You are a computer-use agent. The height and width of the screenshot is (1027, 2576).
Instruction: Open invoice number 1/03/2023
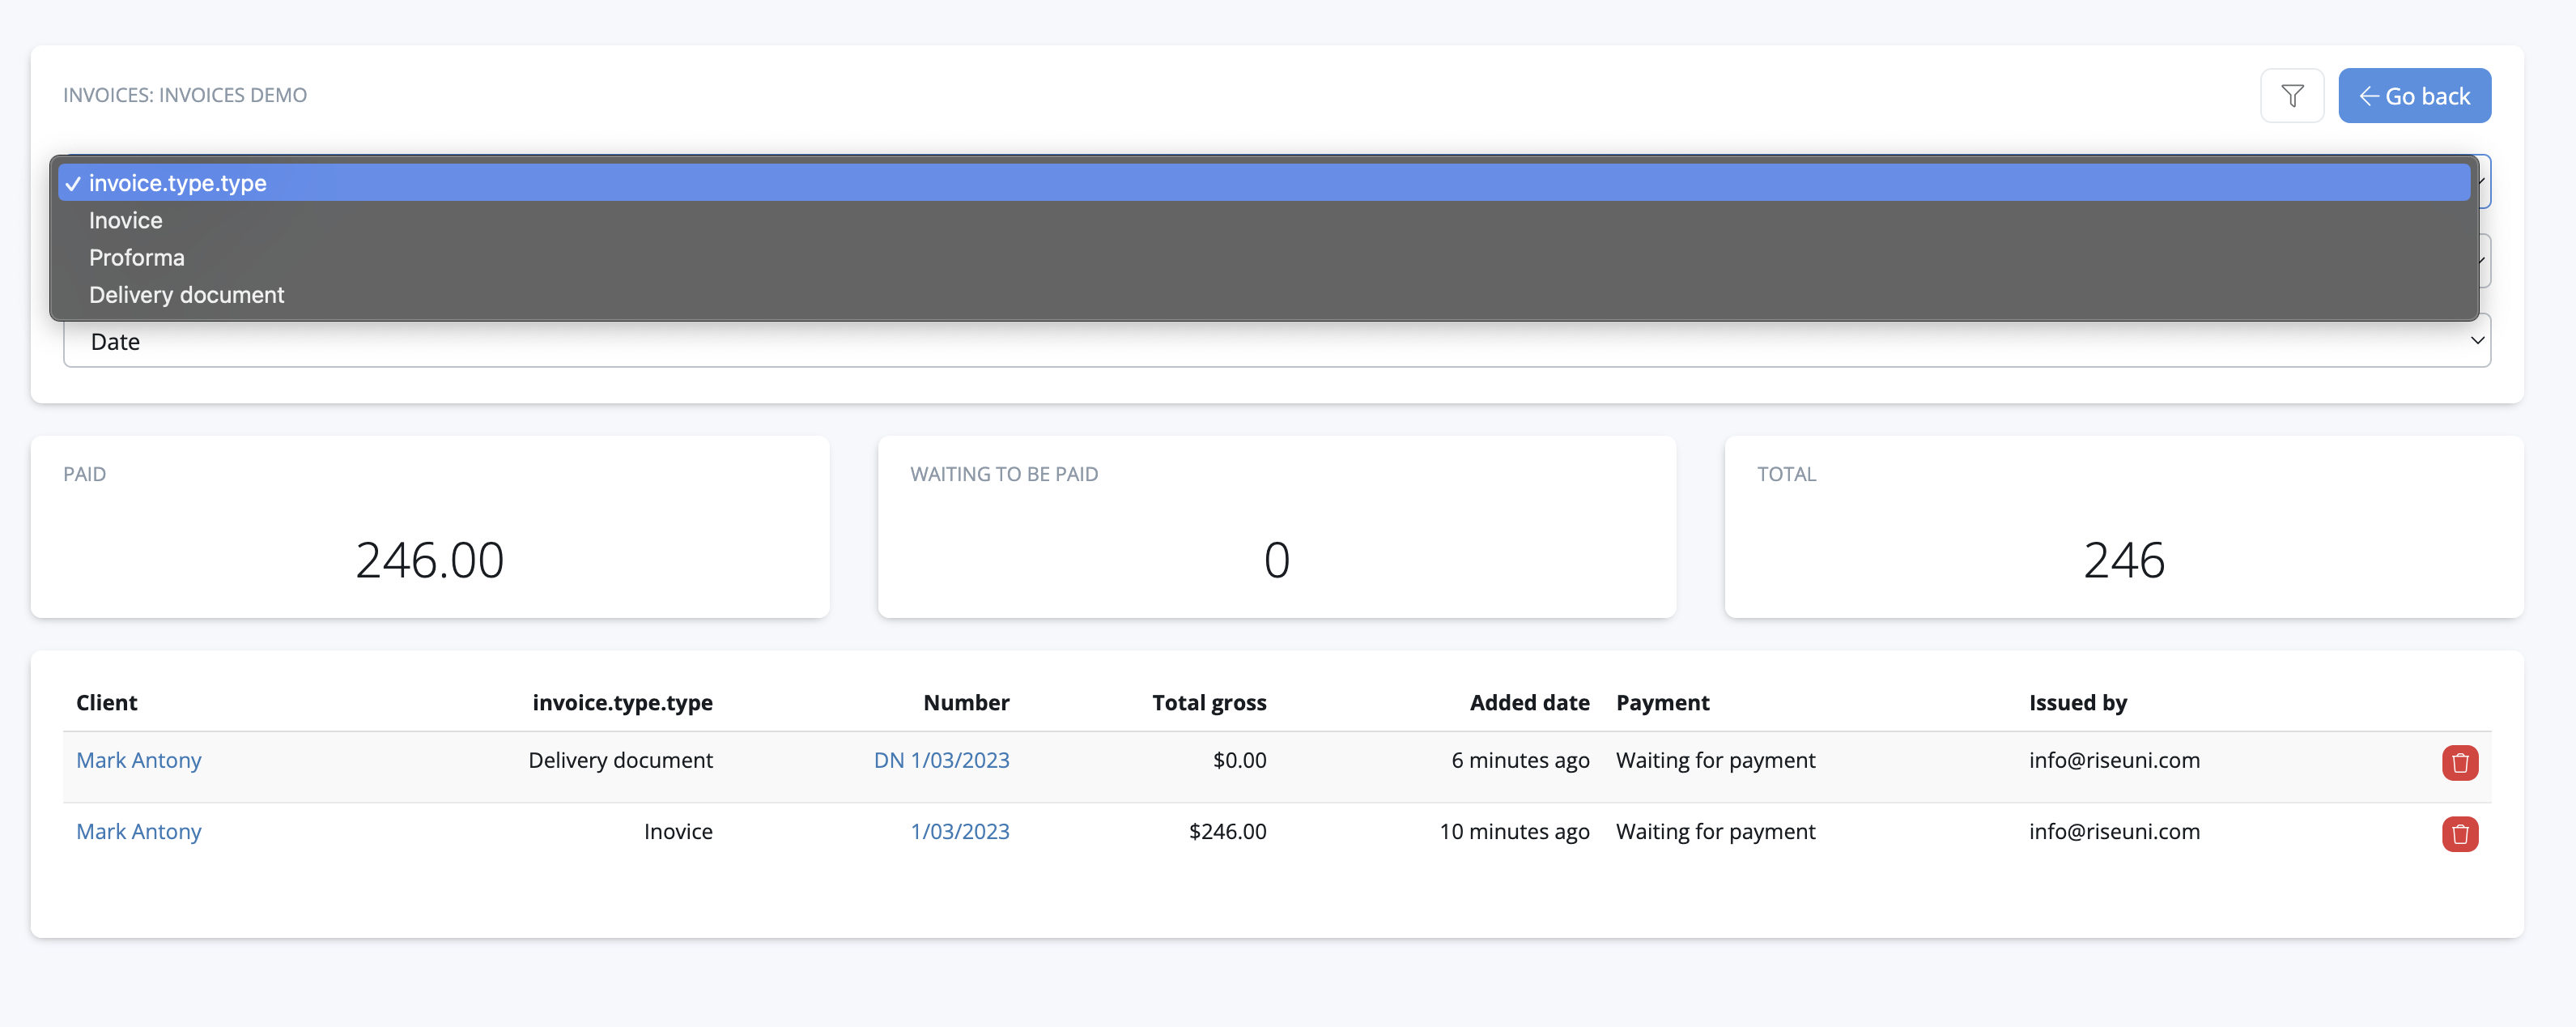click(959, 832)
